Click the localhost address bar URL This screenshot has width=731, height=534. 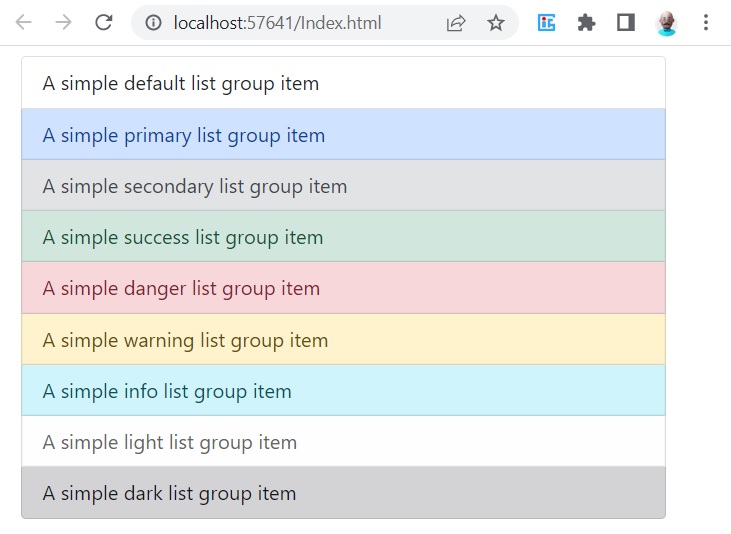coord(277,23)
